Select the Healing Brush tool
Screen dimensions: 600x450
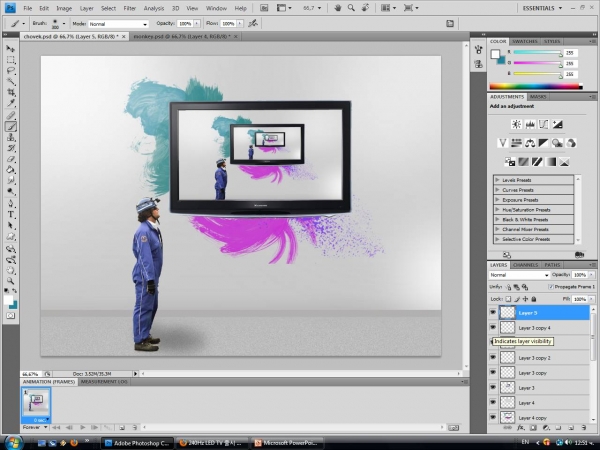point(11,115)
